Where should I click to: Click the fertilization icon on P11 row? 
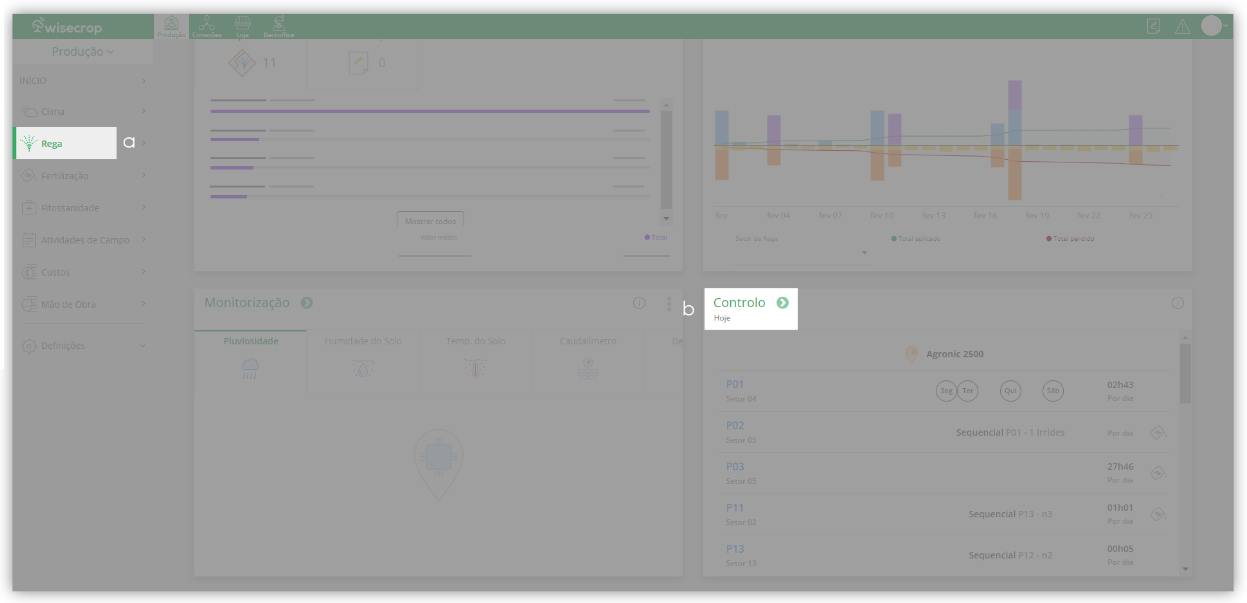click(x=1158, y=514)
